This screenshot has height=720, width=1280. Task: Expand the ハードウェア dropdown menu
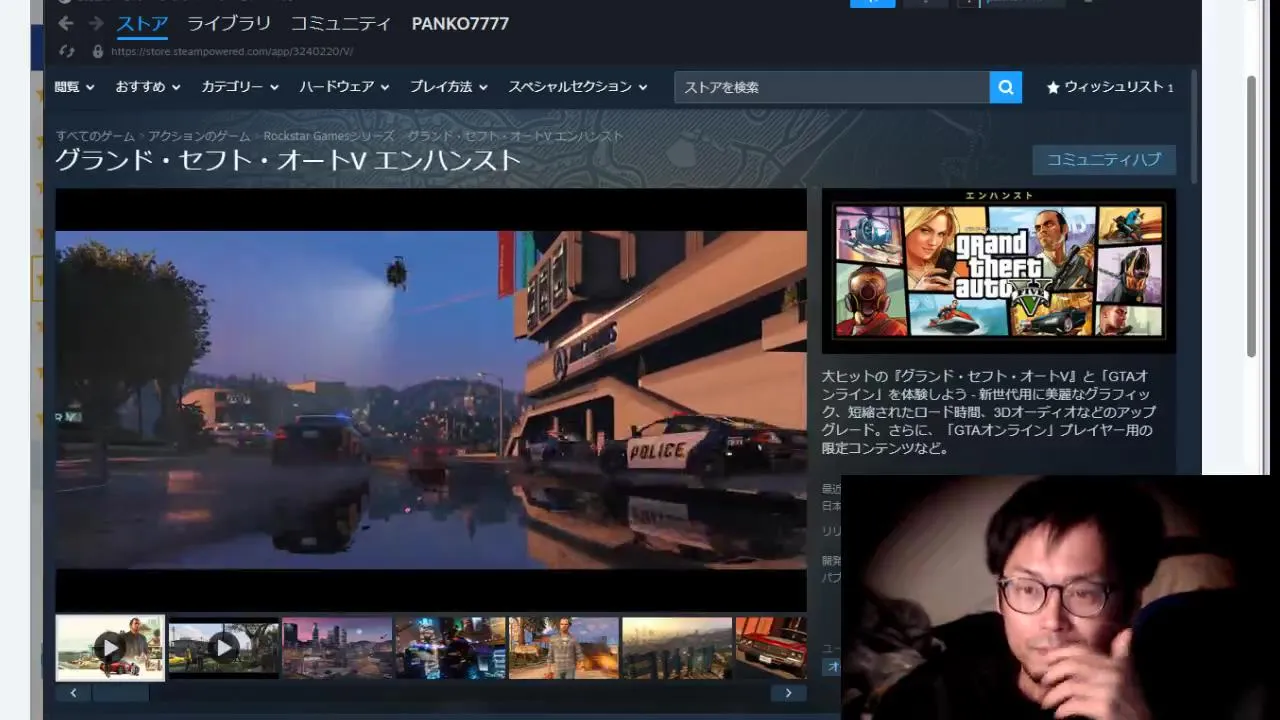(x=345, y=87)
